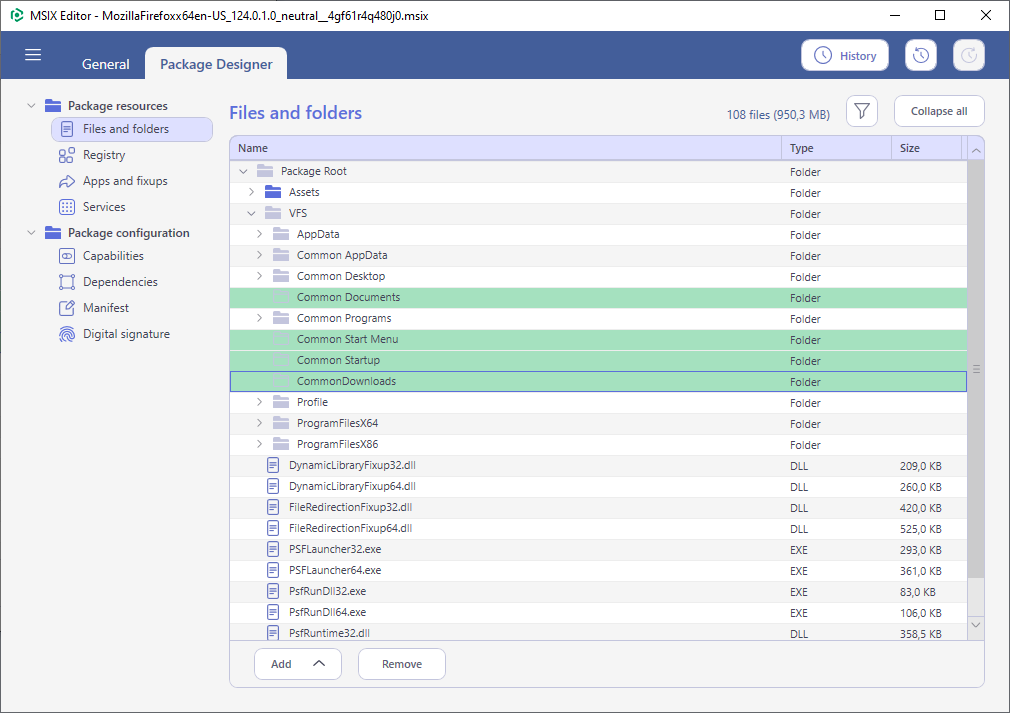Click the Dependencies icon
The width and height of the screenshot is (1010, 713).
[x=66, y=282]
